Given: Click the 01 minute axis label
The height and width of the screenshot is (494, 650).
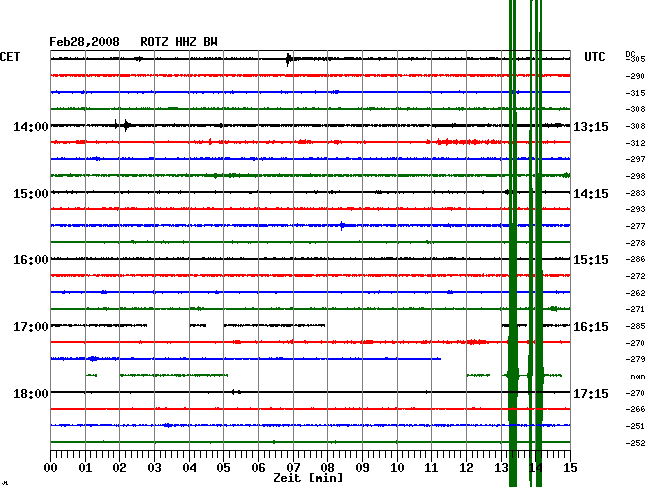Looking at the screenshot, I should coord(85,468).
